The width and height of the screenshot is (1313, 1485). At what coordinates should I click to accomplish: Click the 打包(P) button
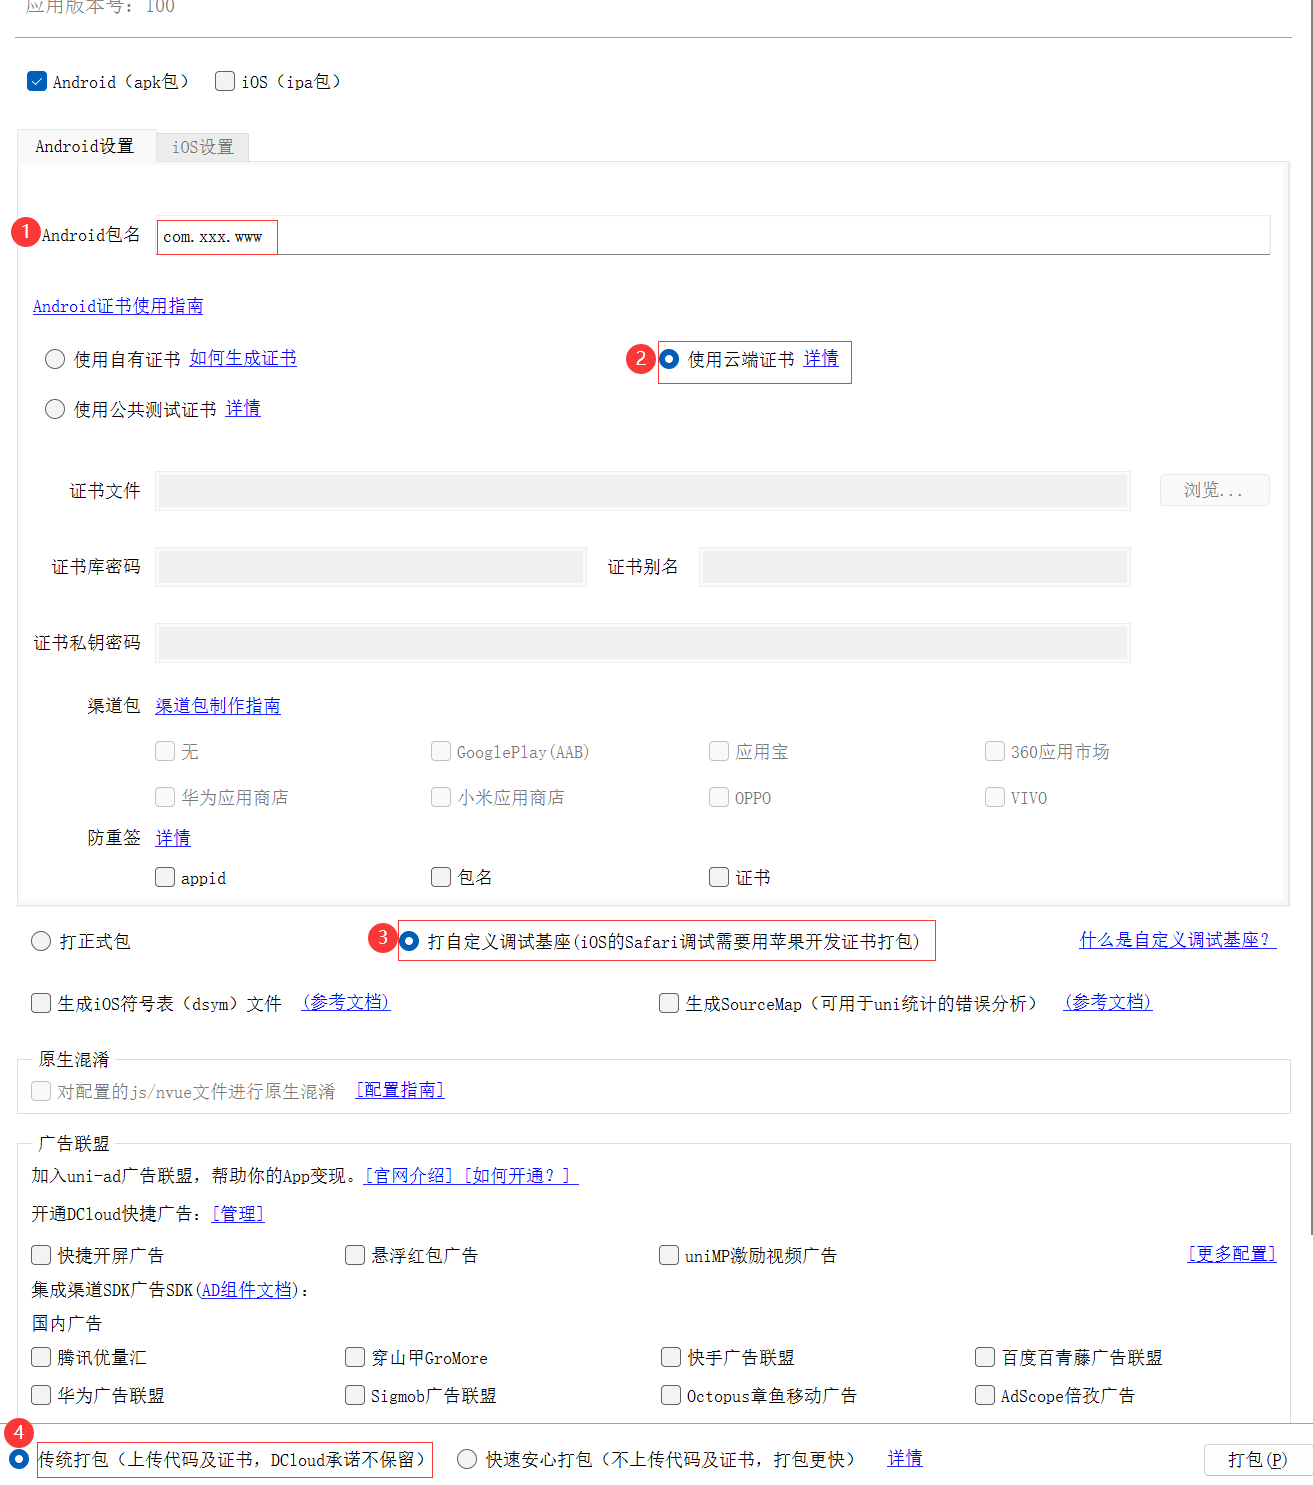pos(1257,1460)
